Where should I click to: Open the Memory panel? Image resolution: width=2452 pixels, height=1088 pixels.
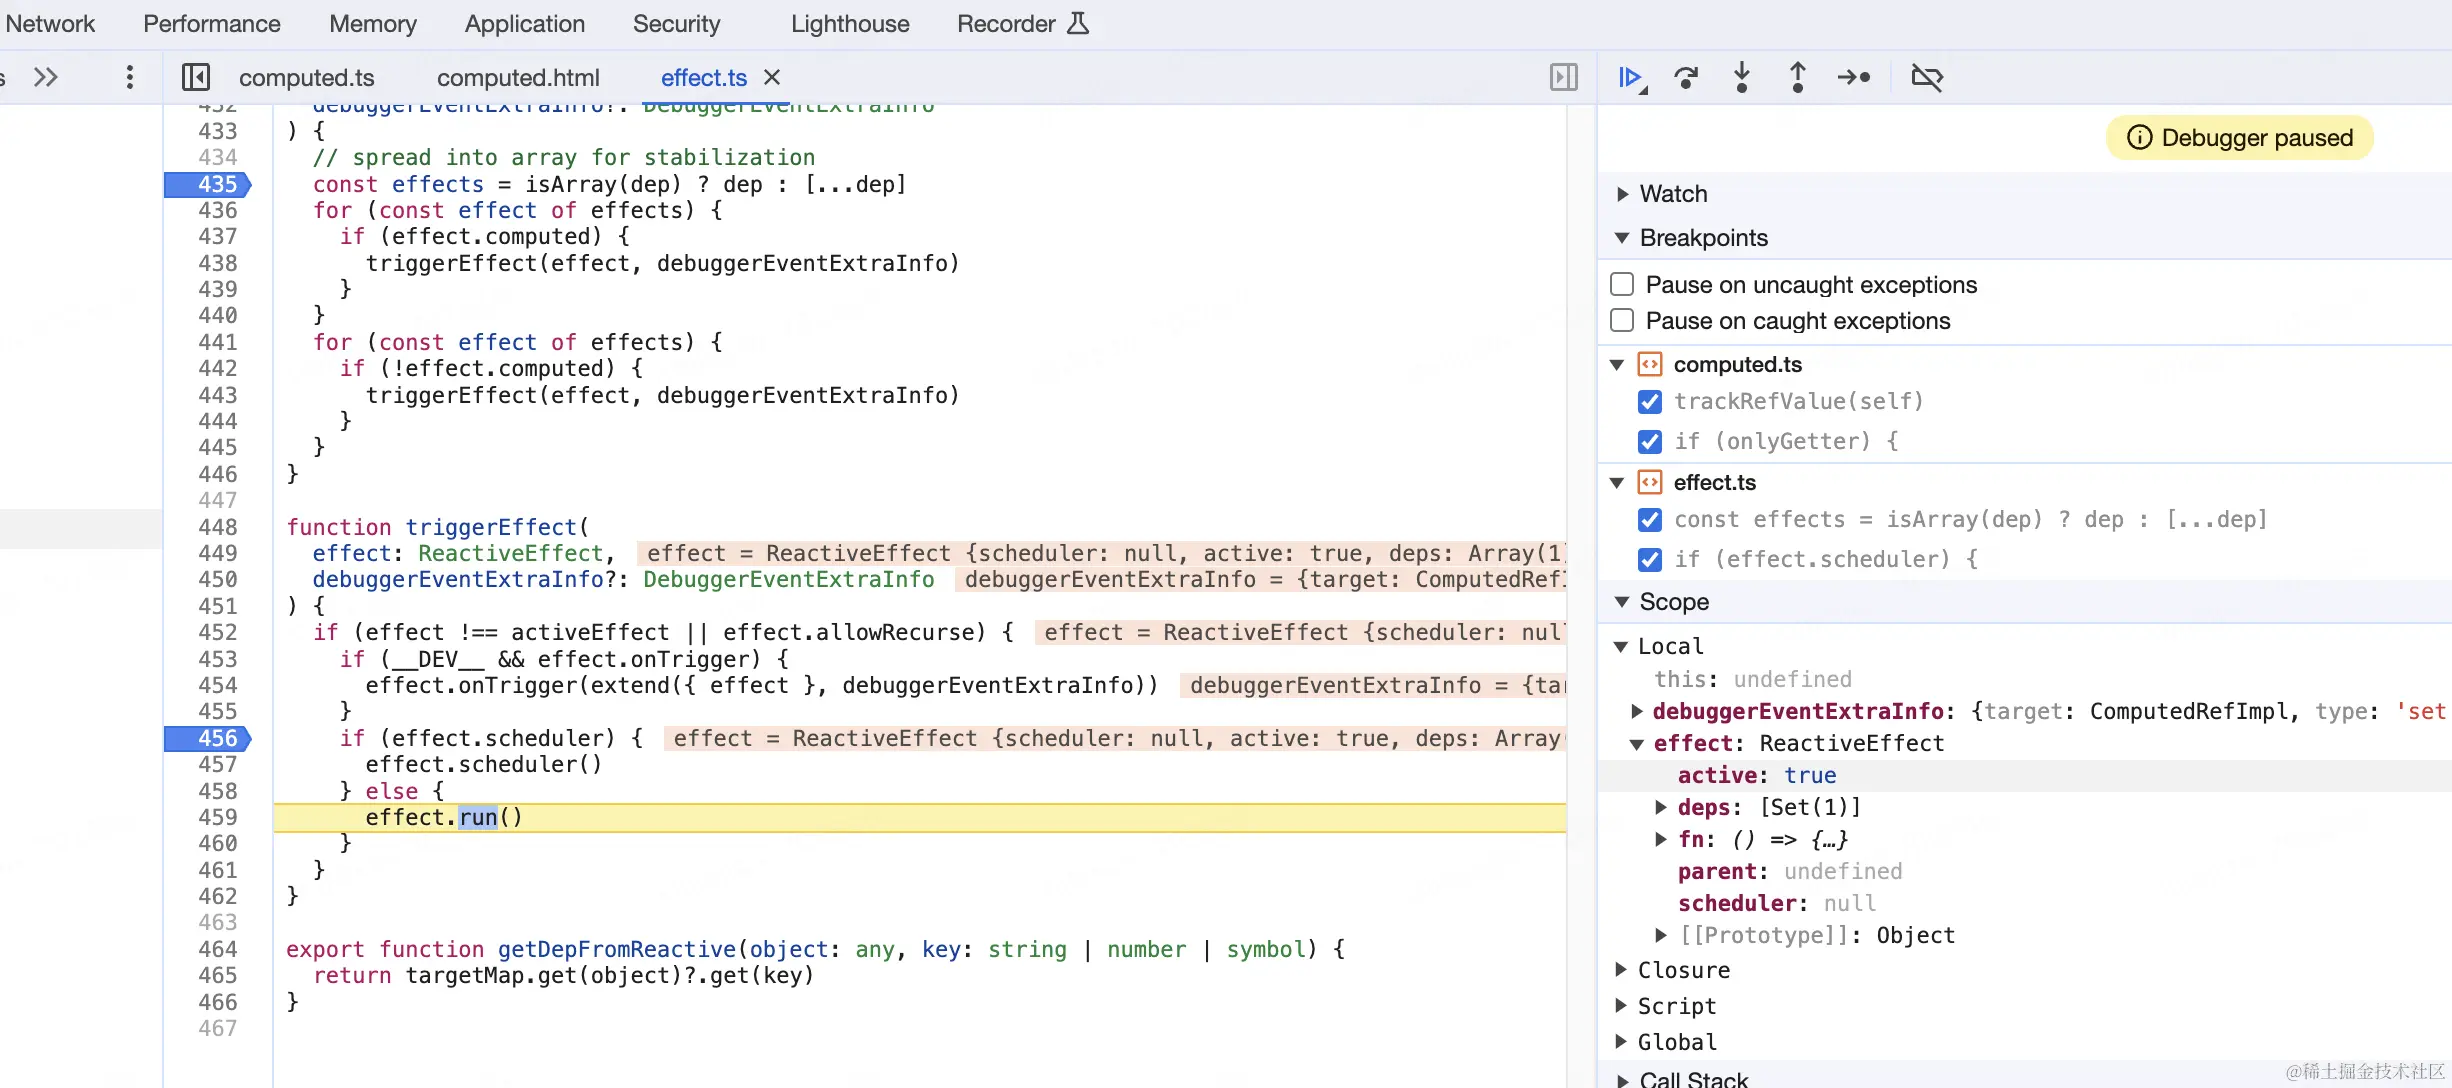point(372,24)
